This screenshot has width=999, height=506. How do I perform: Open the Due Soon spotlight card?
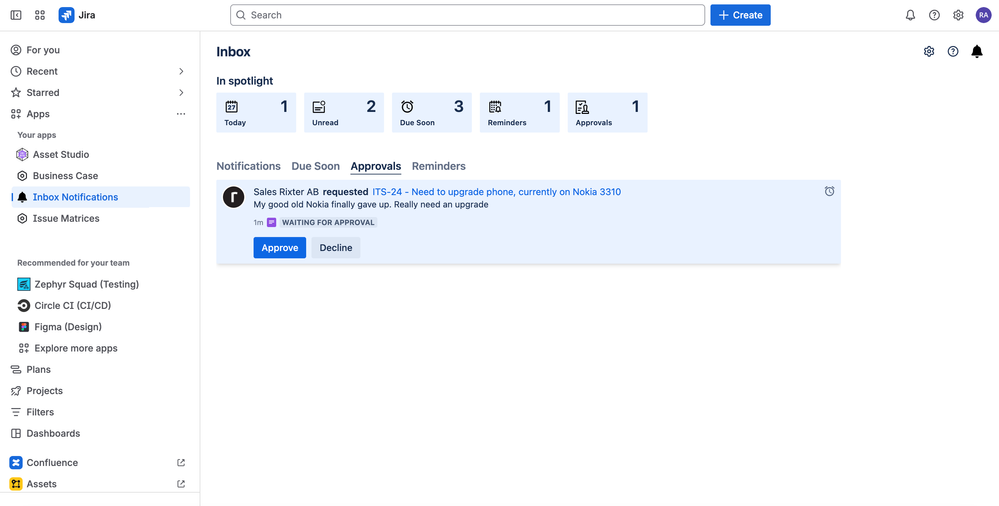(432, 112)
